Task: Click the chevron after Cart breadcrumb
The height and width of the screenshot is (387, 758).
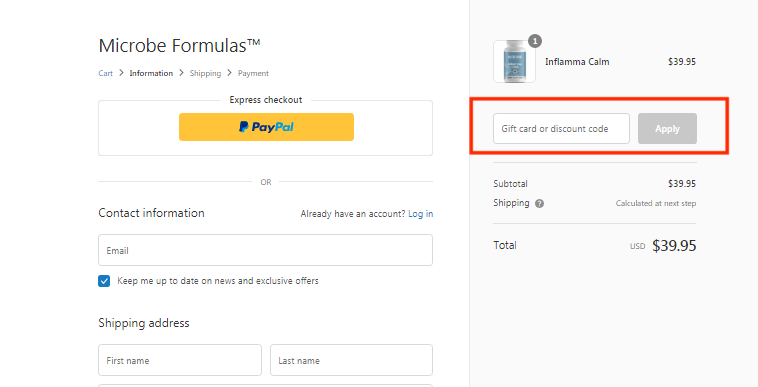Action: click(121, 73)
